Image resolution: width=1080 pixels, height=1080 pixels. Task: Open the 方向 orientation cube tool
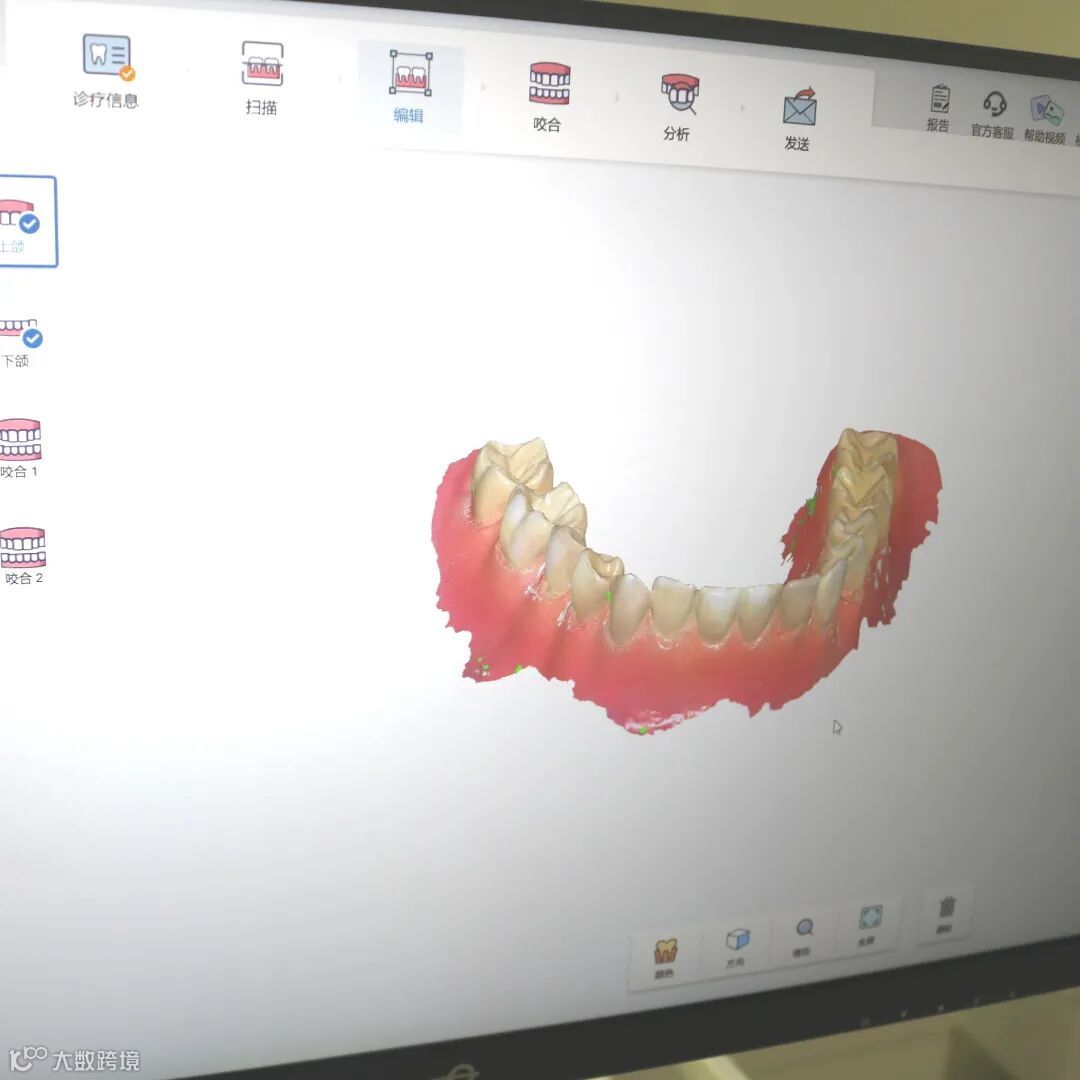coord(737,947)
